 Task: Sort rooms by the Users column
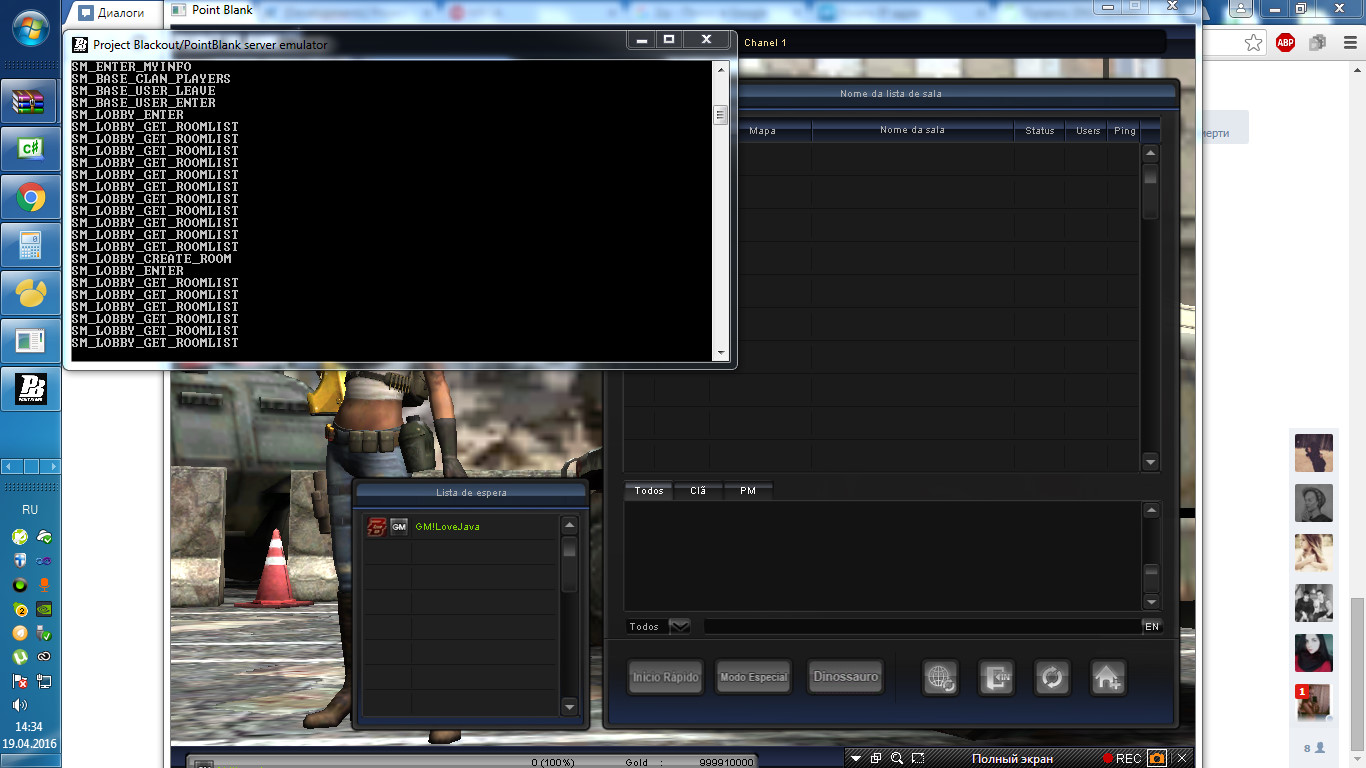pyautogui.click(x=1088, y=131)
